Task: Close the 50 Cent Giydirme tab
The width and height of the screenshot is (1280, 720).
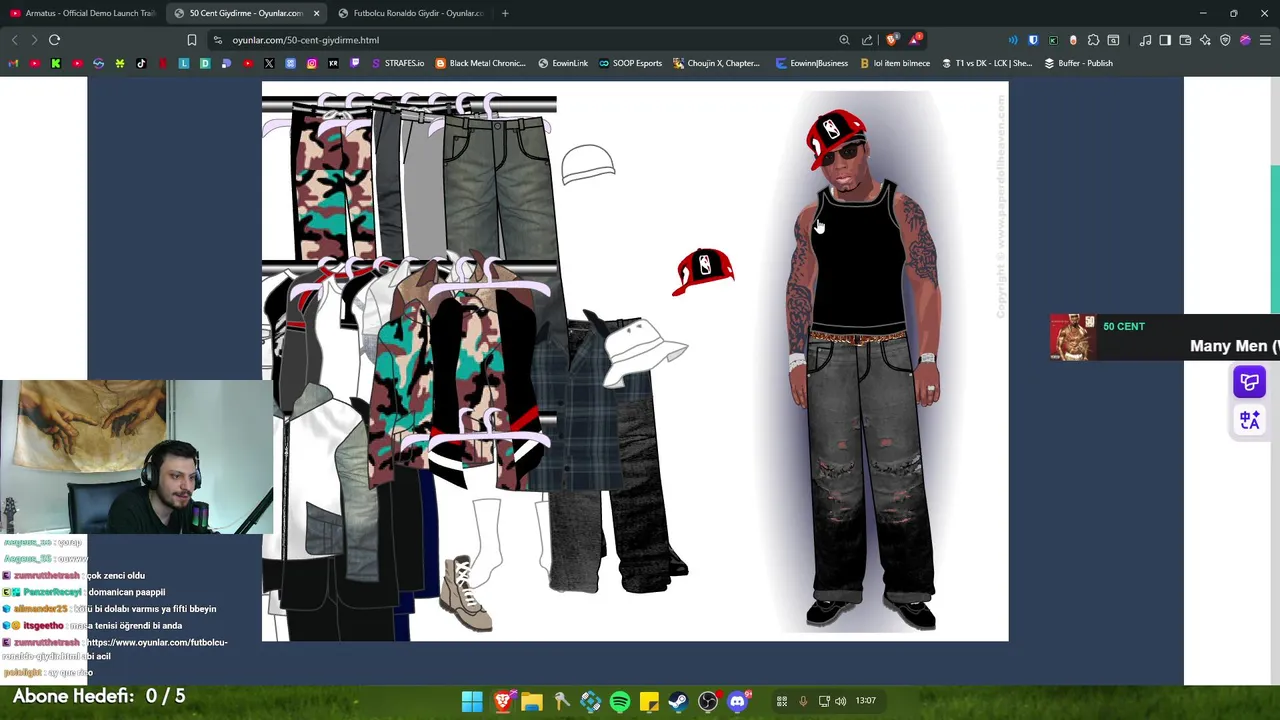Action: tap(316, 13)
